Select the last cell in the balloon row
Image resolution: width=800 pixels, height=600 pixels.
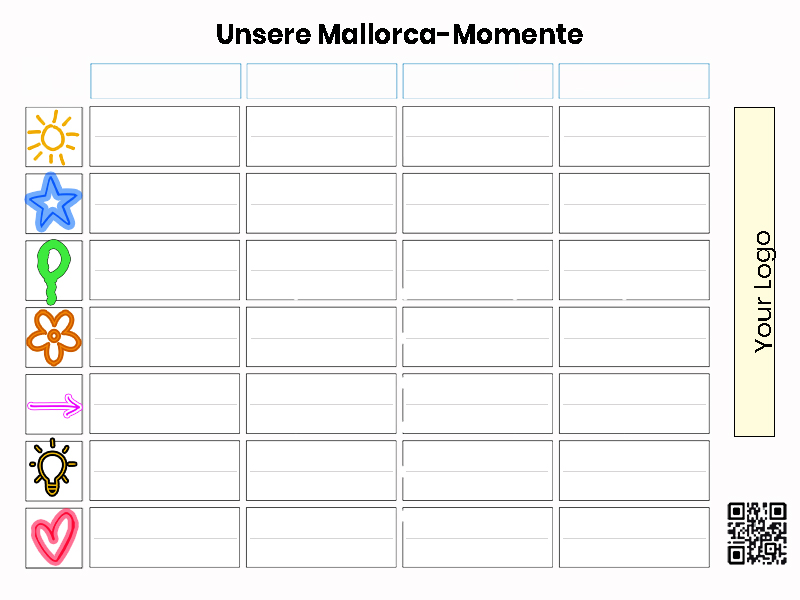click(633, 270)
